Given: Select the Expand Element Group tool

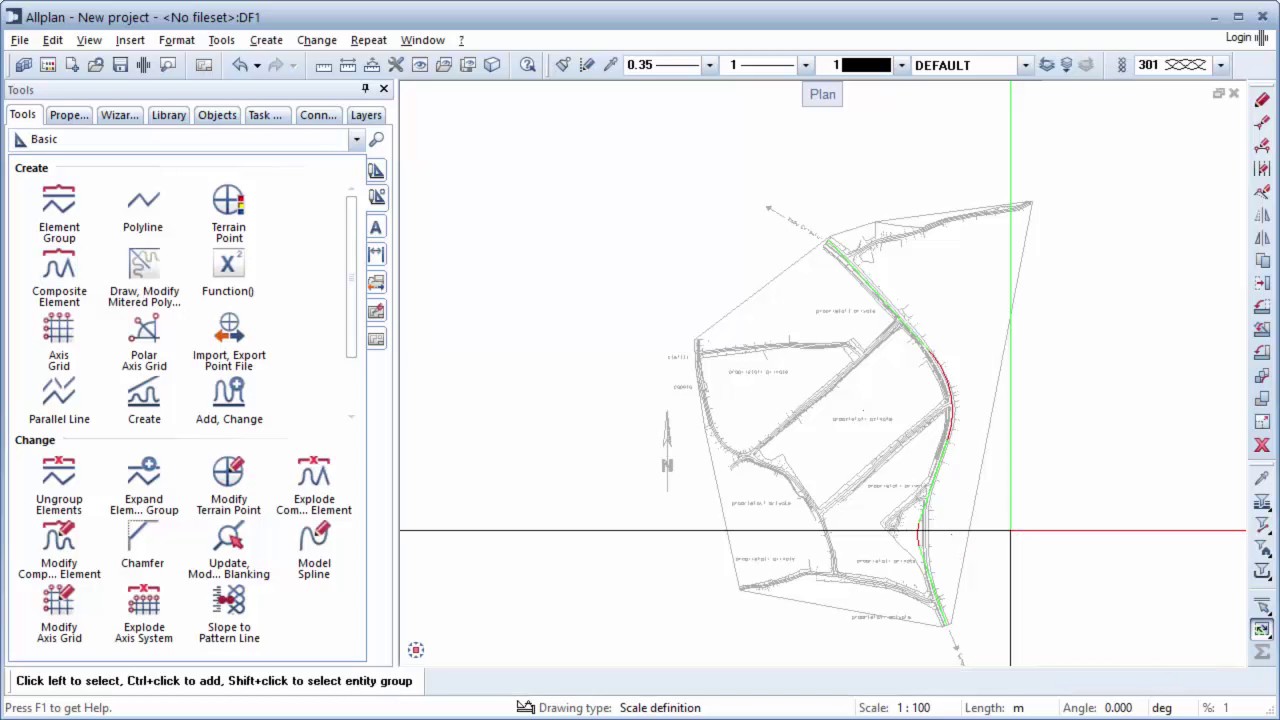Looking at the screenshot, I should [x=144, y=486].
